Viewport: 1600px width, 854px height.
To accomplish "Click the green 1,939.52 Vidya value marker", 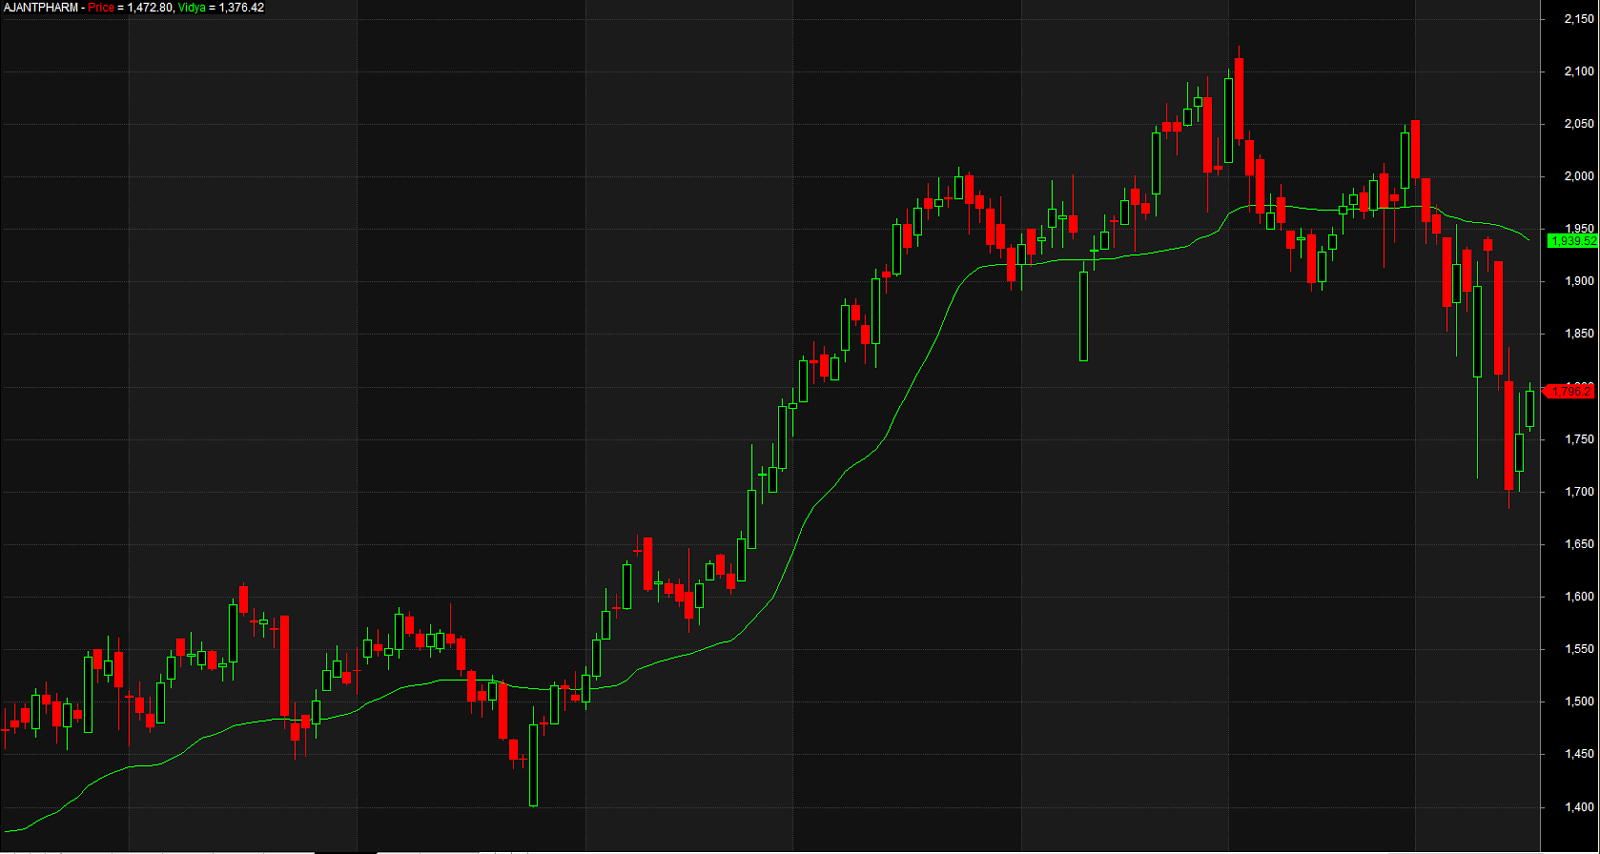I will tap(1572, 241).
